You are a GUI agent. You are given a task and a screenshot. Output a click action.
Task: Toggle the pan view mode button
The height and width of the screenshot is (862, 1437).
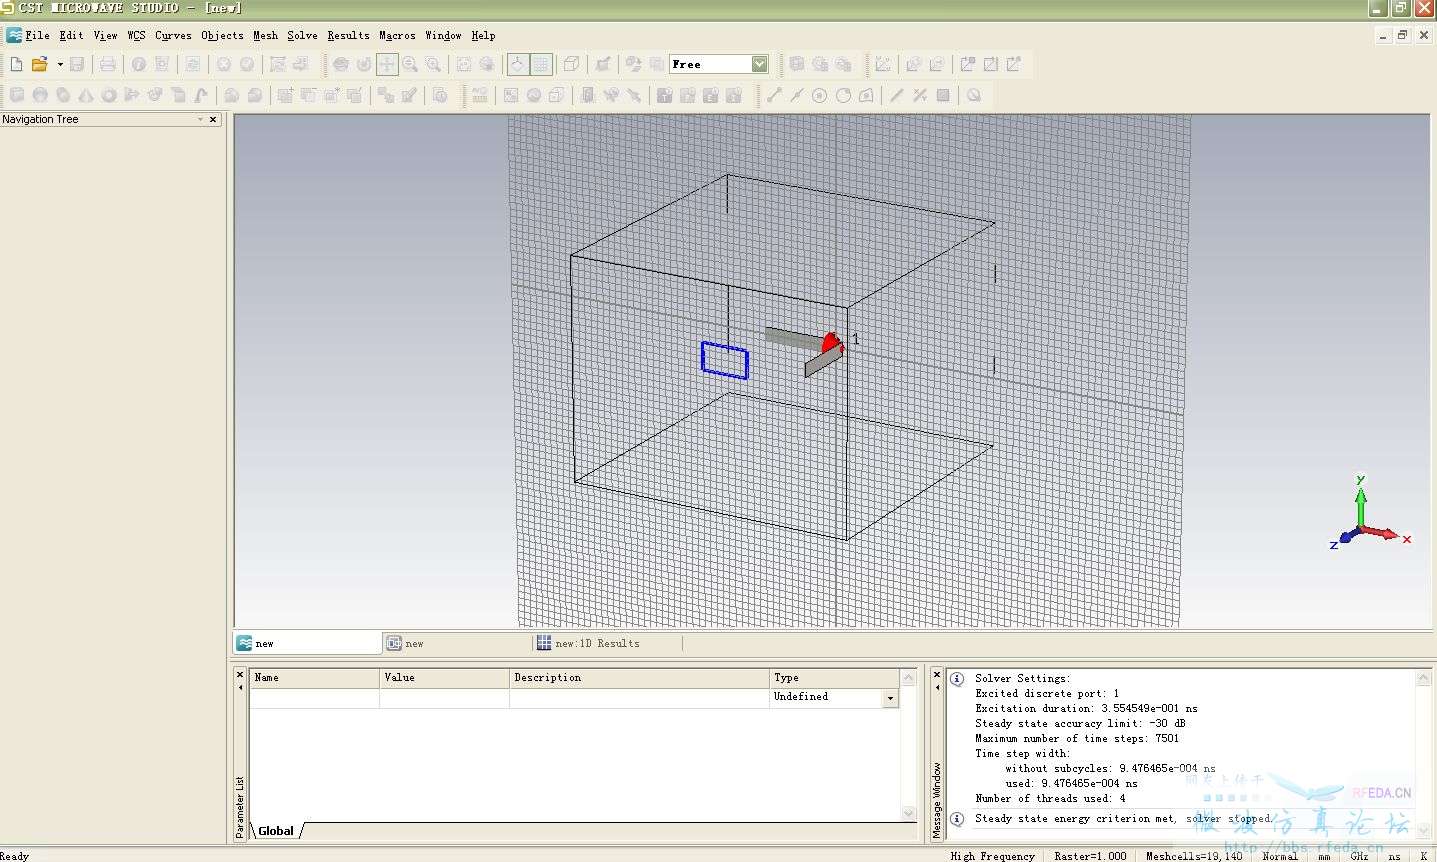(x=387, y=64)
